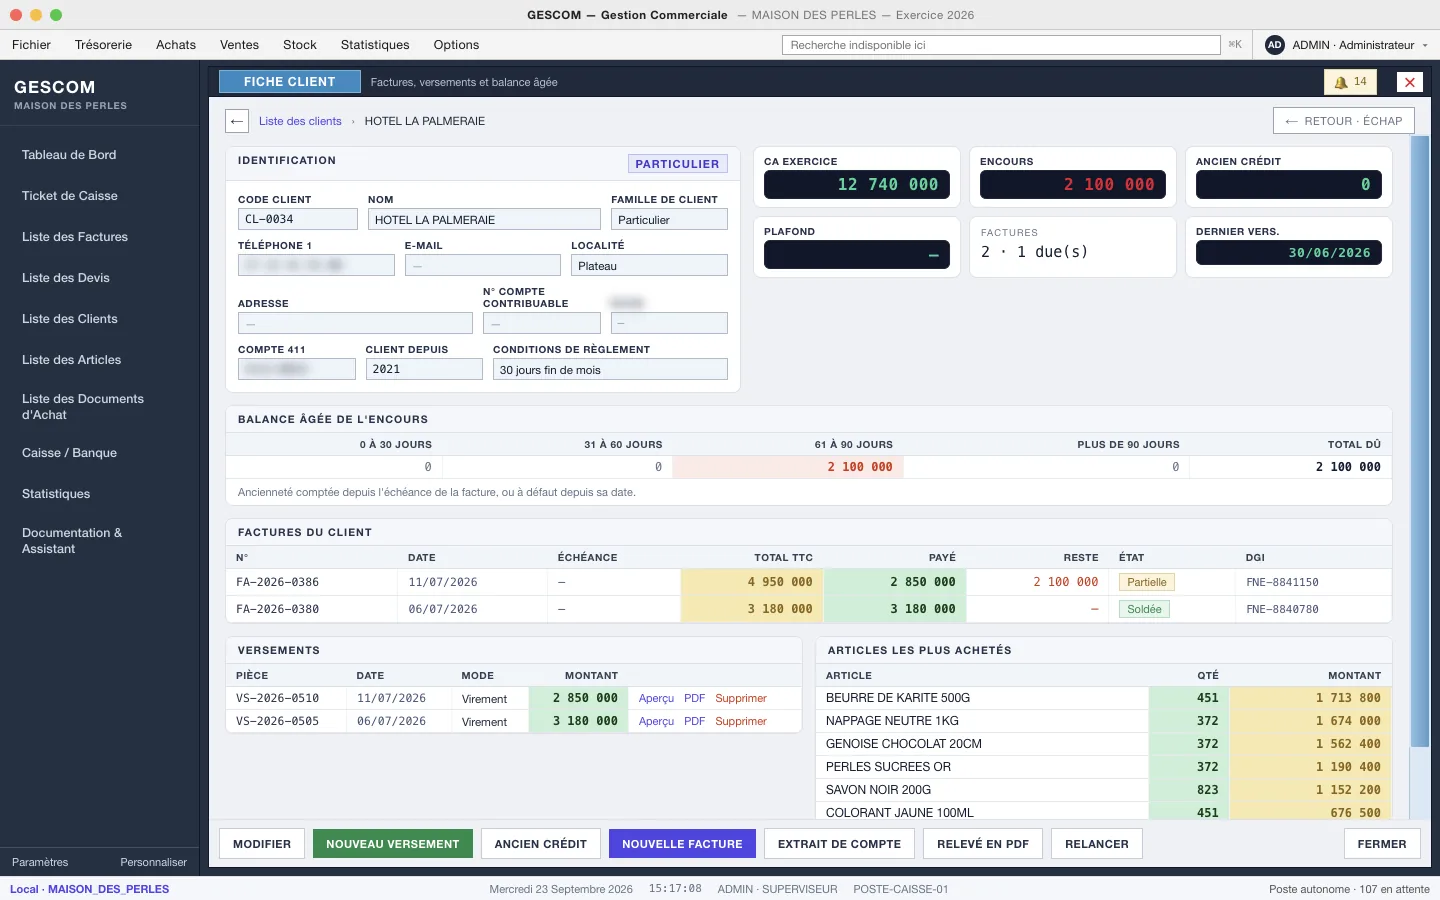Click the NOUVELLE FACTURE button
Image resolution: width=1440 pixels, height=900 pixels.
tap(682, 844)
